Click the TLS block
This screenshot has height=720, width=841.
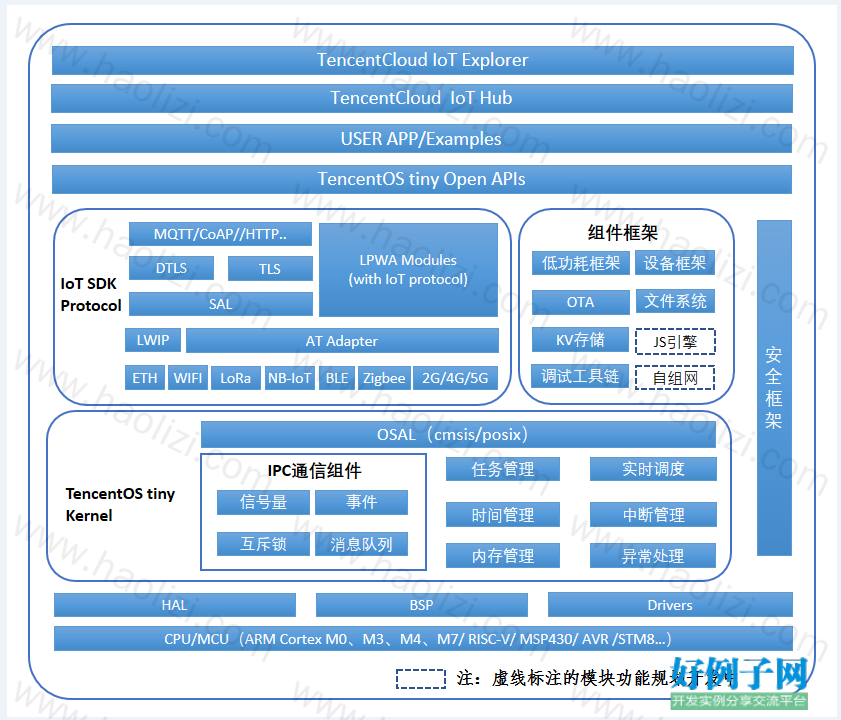coord(270,269)
